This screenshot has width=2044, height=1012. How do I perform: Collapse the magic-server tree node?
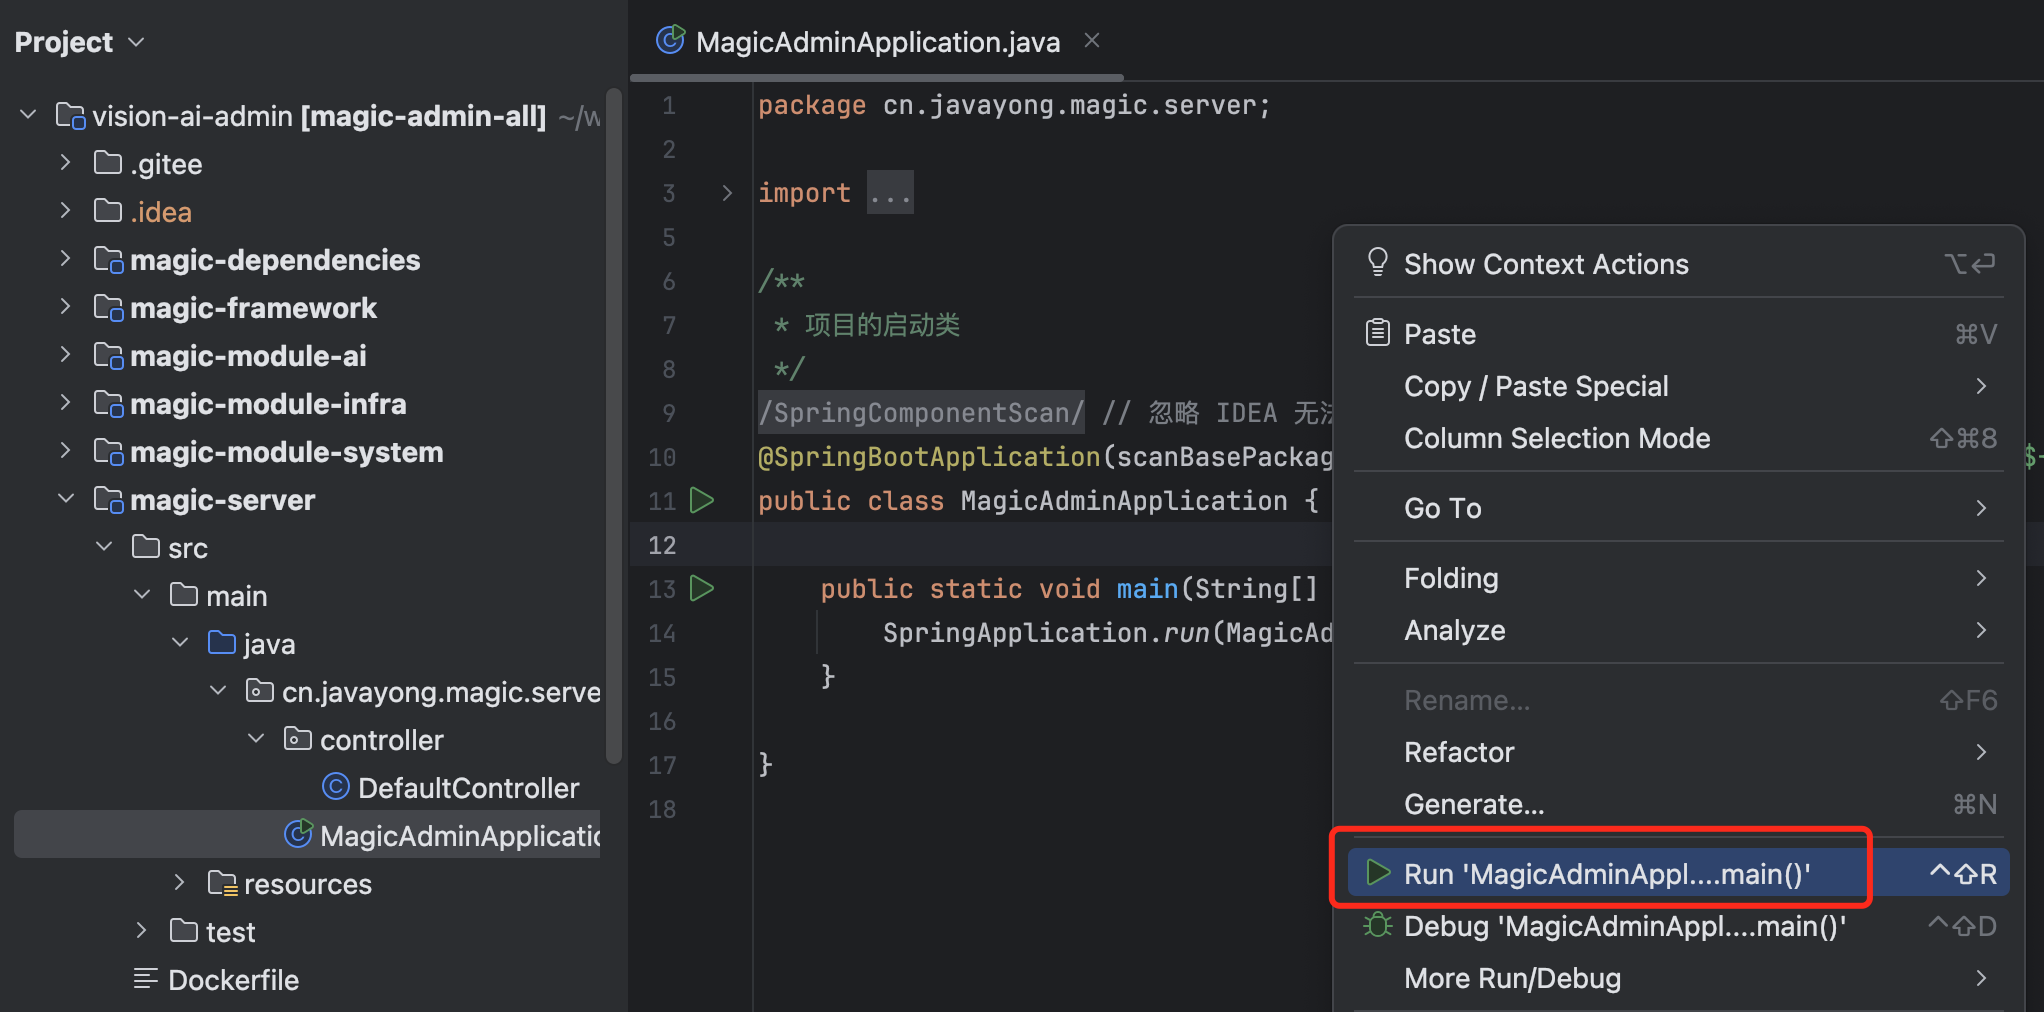click(66, 499)
